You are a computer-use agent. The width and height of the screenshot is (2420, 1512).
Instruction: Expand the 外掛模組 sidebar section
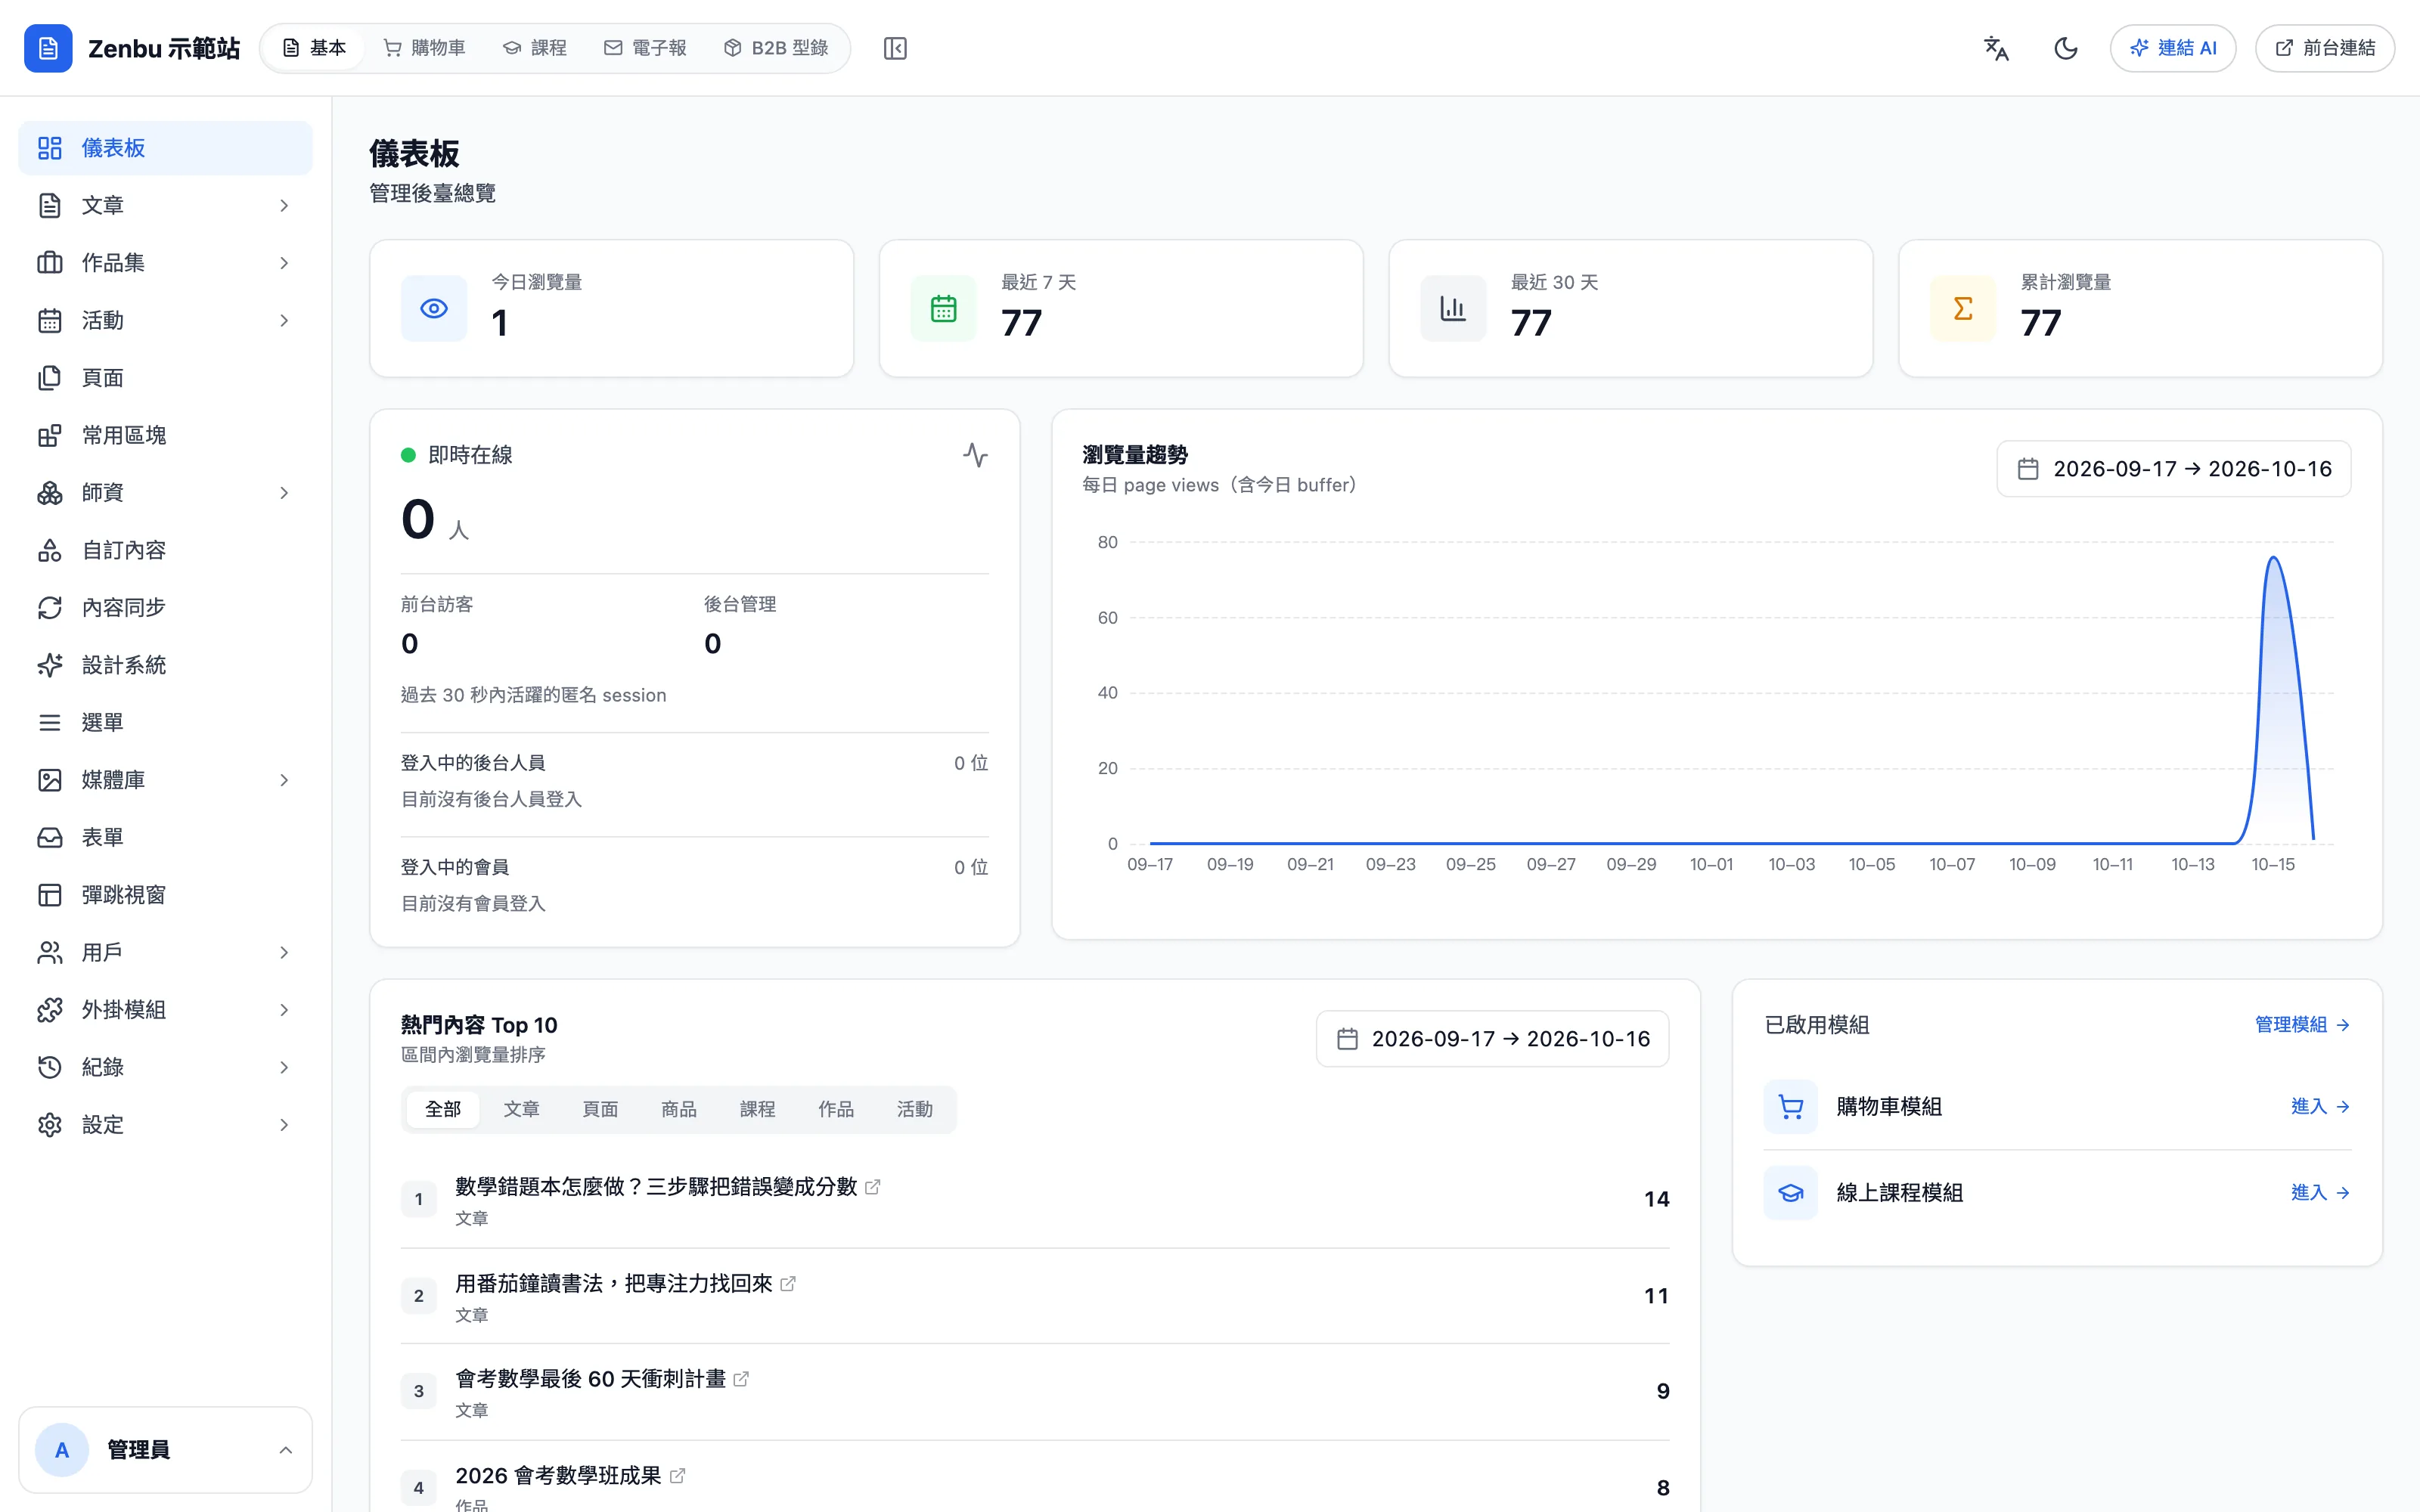pyautogui.click(x=165, y=1010)
